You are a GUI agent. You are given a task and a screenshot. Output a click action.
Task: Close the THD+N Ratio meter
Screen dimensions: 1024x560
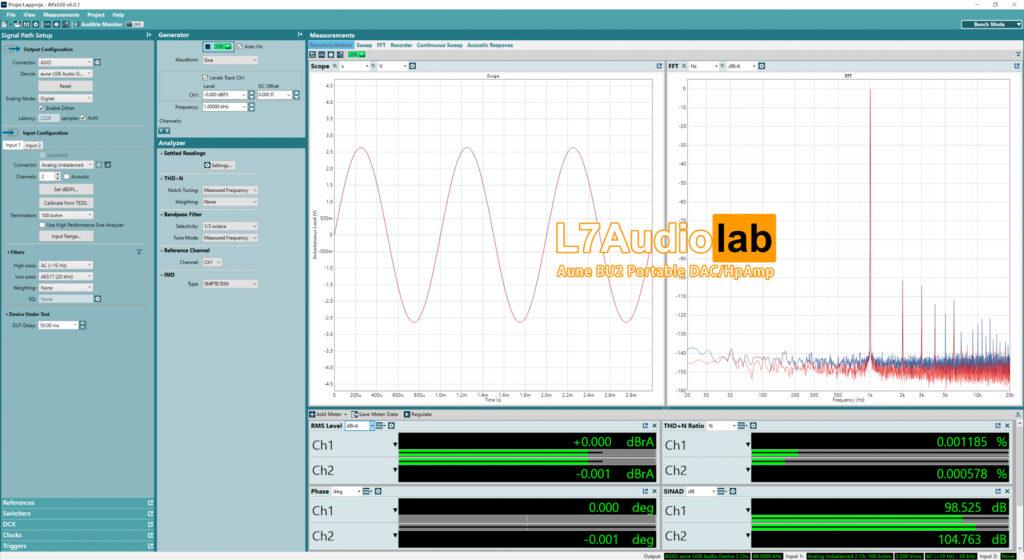[x=1008, y=426]
